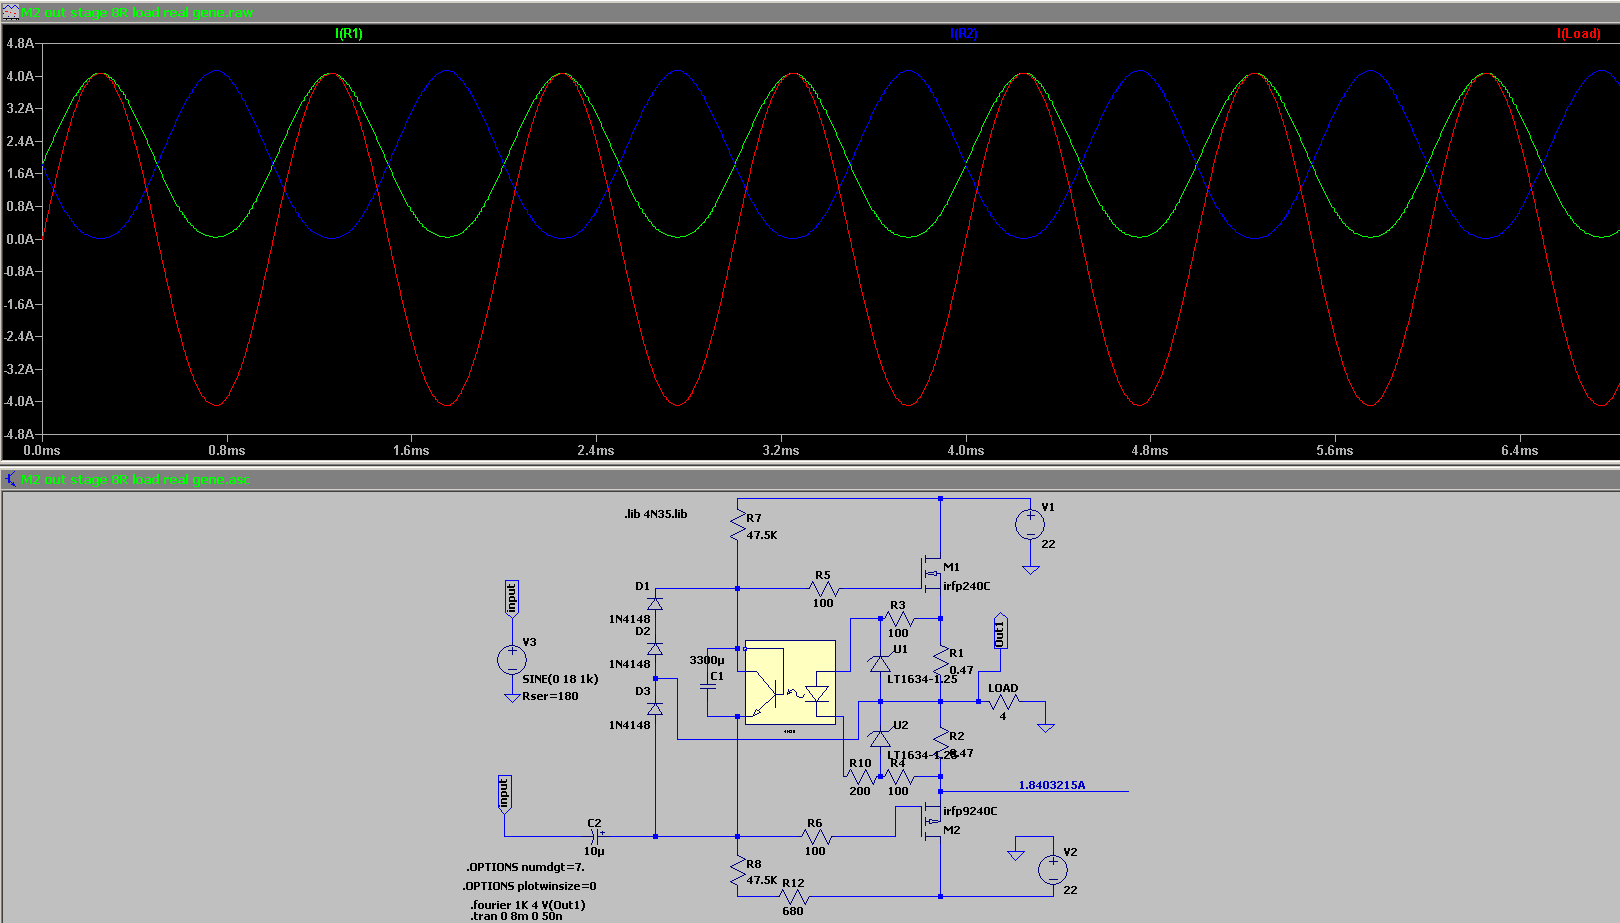Image resolution: width=1620 pixels, height=923 pixels.
Task: Click the .OPTIONS plotwinsize=0 directive
Action: [529, 886]
